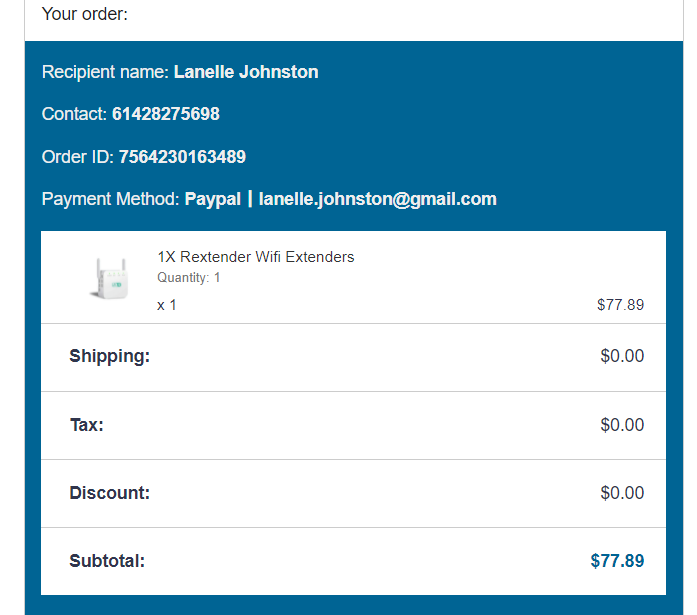Click the Subtotal label
Image resolution: width=697 pixels, height=615 pixels.
point(107,561)
